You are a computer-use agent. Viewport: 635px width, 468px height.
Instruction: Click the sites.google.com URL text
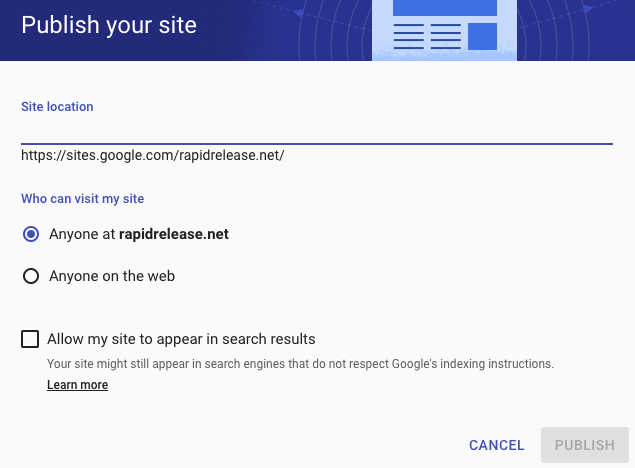[x=153, y=155]
